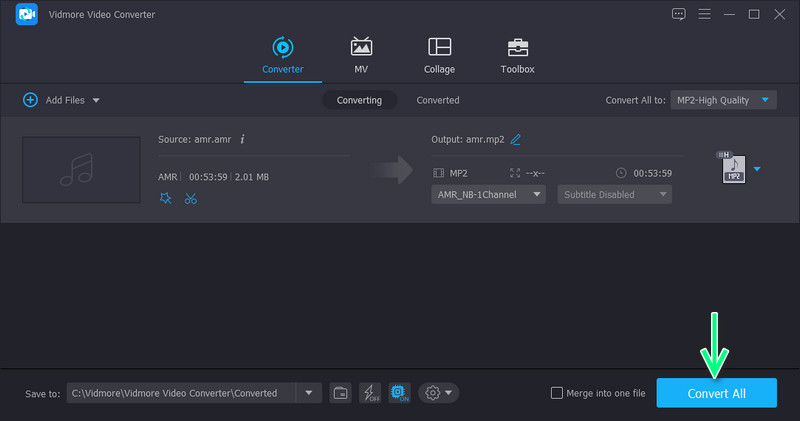Image resolution: width=800 pixels, height=421 pixels.
Task: Open the feedback chat icon in title bar
Action: 679,14
